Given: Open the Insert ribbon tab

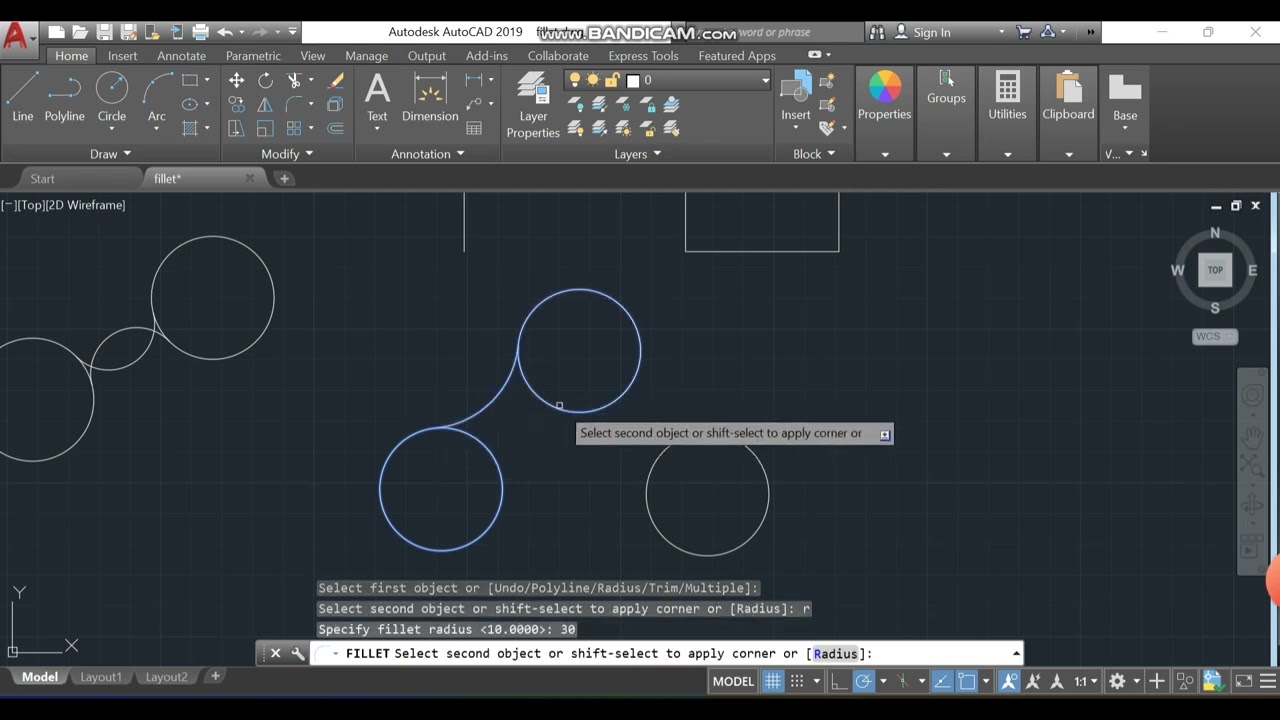Looking at the screenshot, I should coord(123,56).
